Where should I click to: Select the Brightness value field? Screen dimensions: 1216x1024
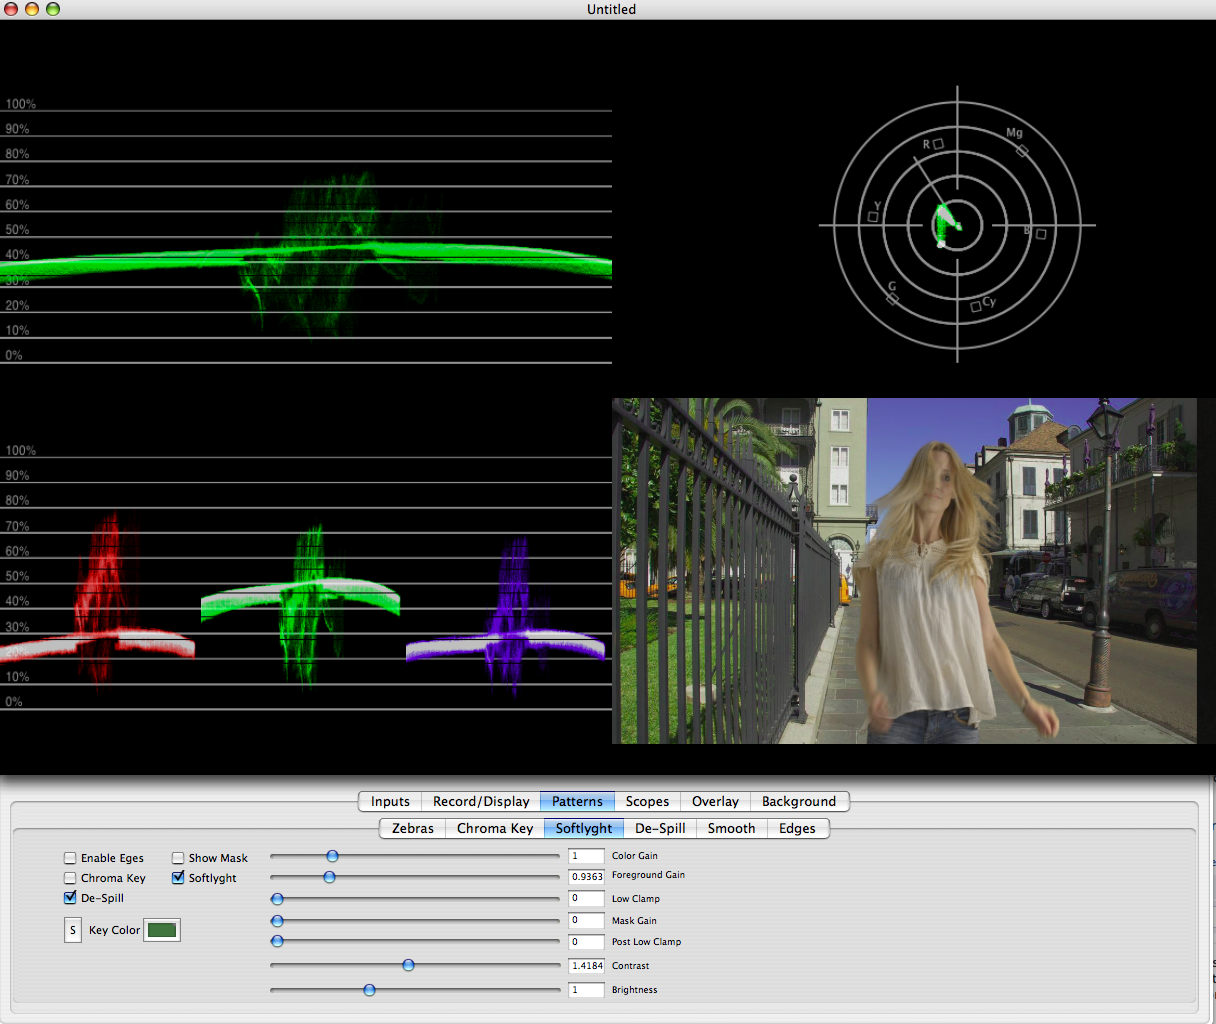(x=586, y=990)
